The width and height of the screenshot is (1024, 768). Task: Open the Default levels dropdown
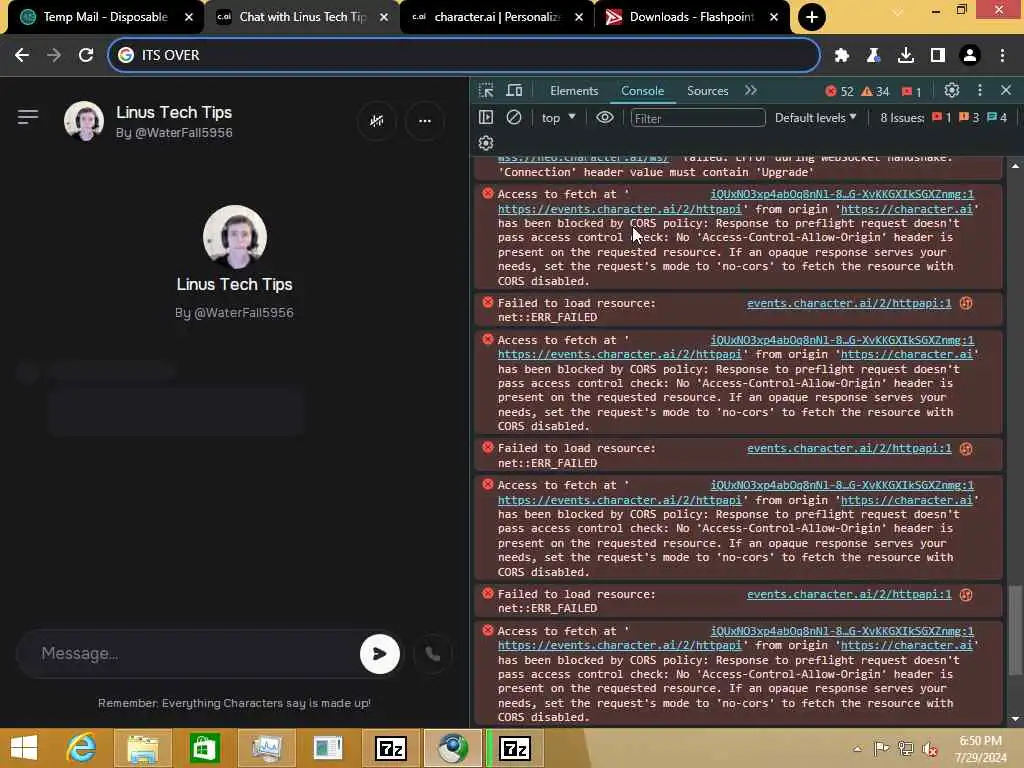pyautogui.click(x=815, y=118)
